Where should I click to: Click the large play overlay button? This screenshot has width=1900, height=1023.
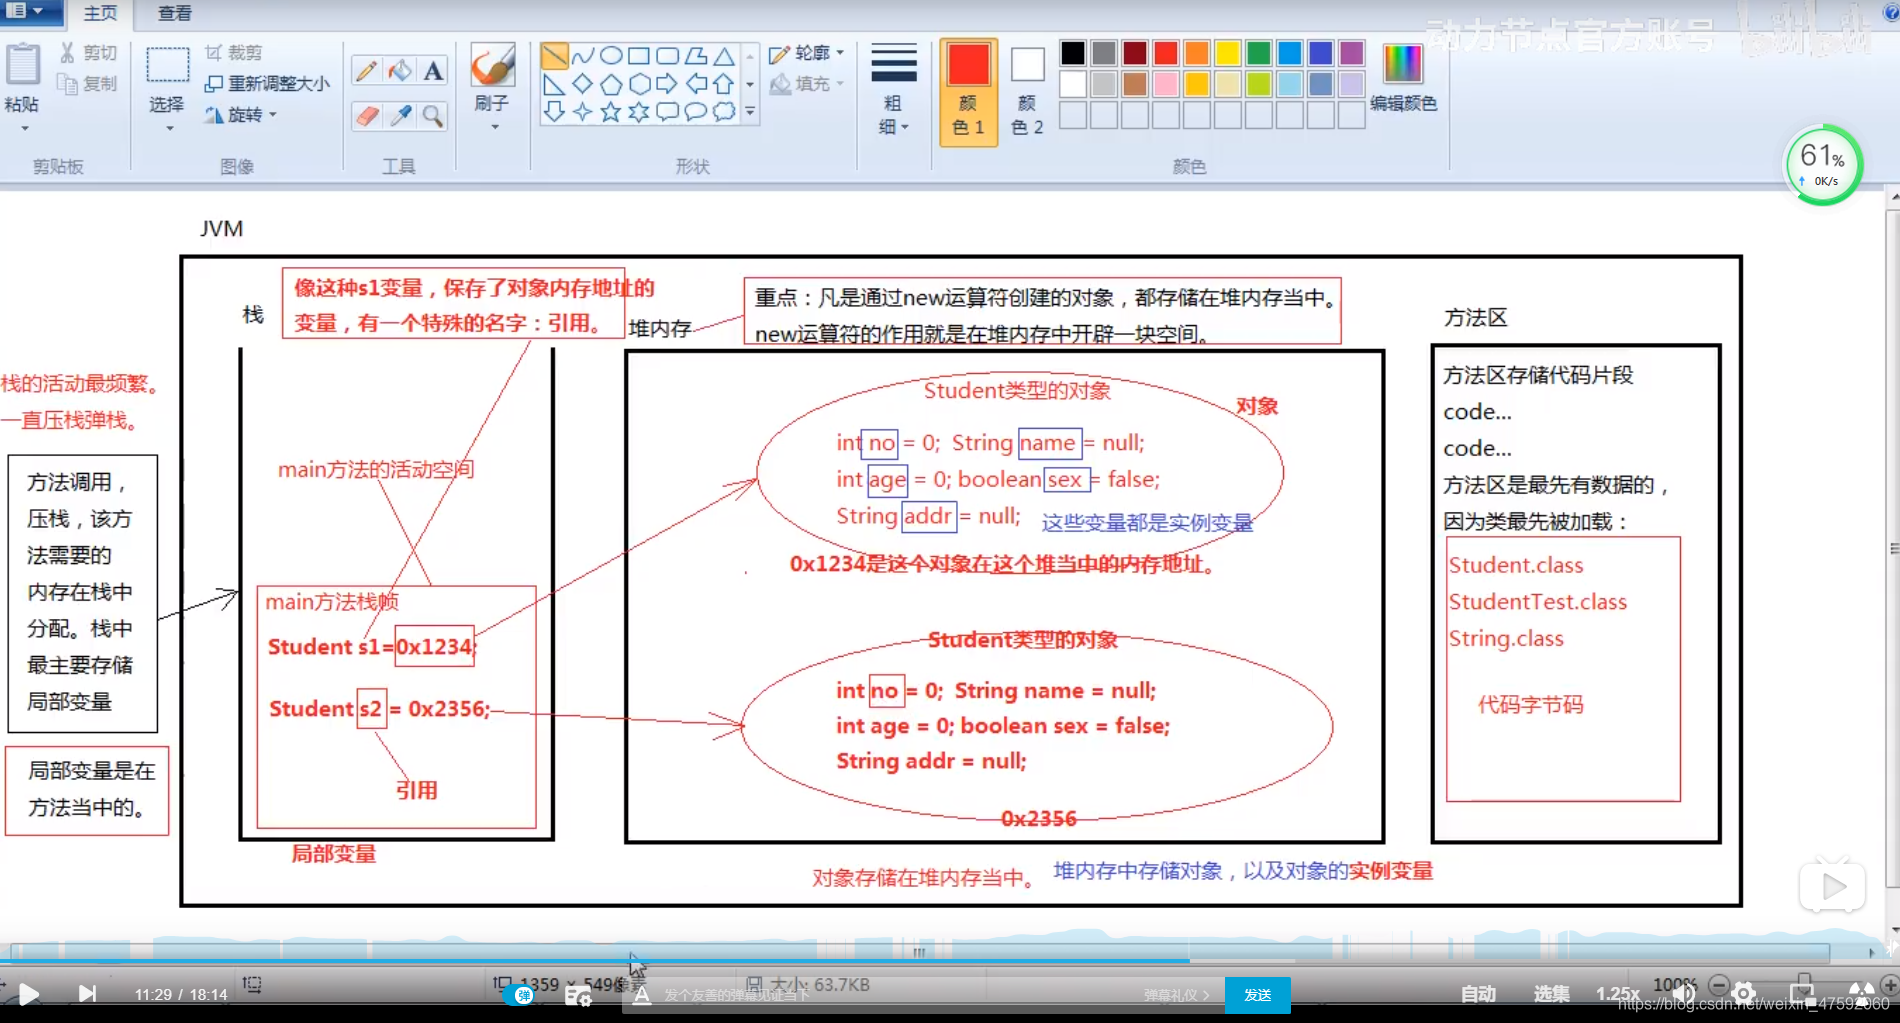(x=1833, y=886)
